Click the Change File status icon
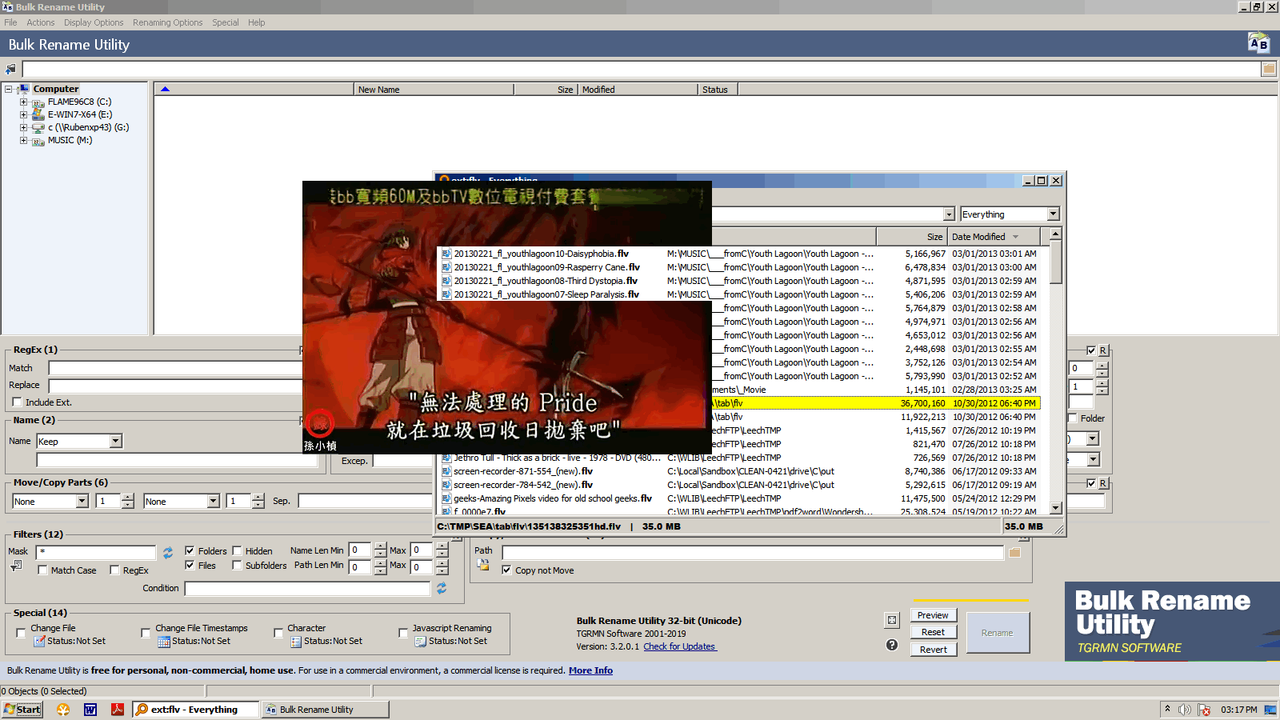The height and width of the screenshot is (720, 1280). point(40,641)
